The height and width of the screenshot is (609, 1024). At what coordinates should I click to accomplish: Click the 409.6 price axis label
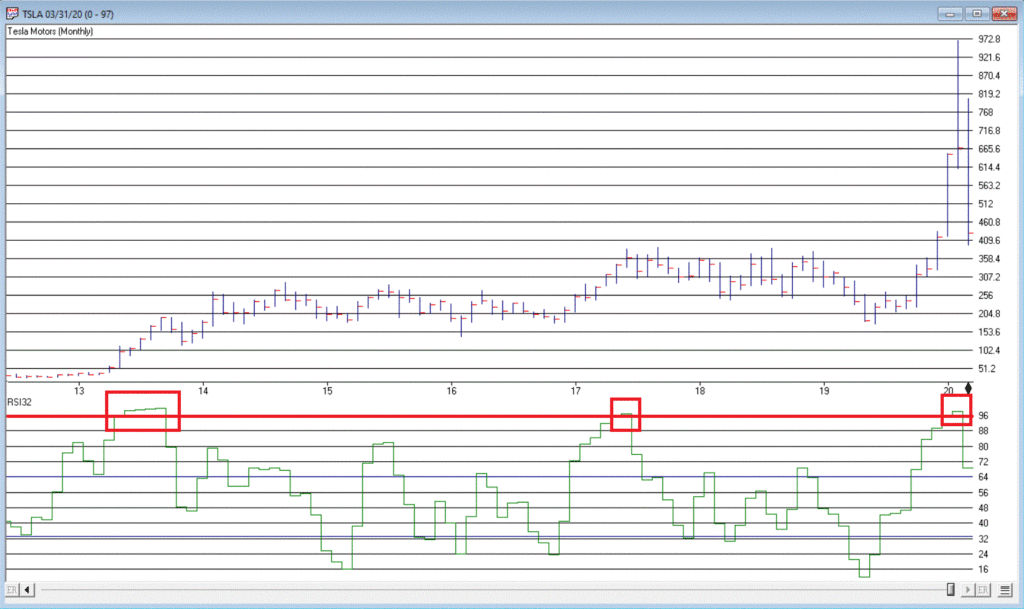(x=989, y=240)
